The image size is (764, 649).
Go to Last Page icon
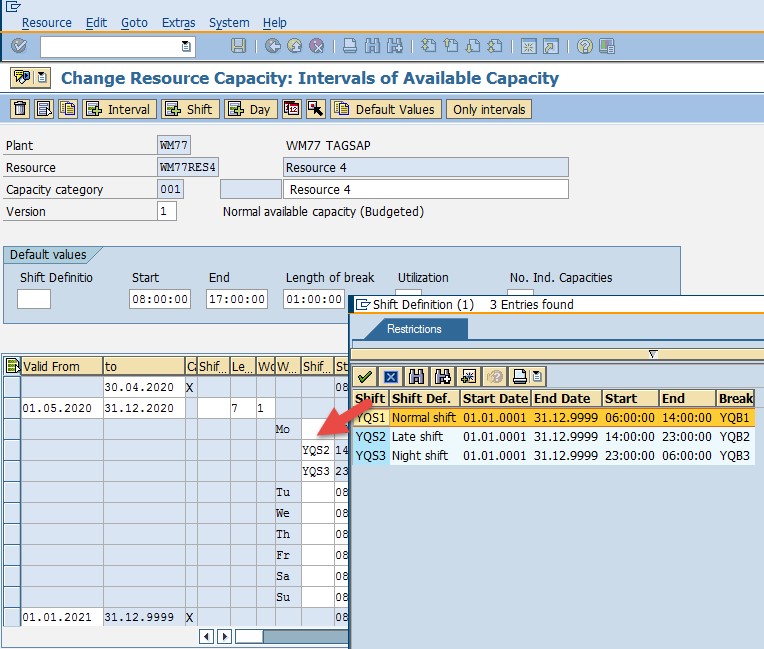pyautogui.click(x=495, y=46)
